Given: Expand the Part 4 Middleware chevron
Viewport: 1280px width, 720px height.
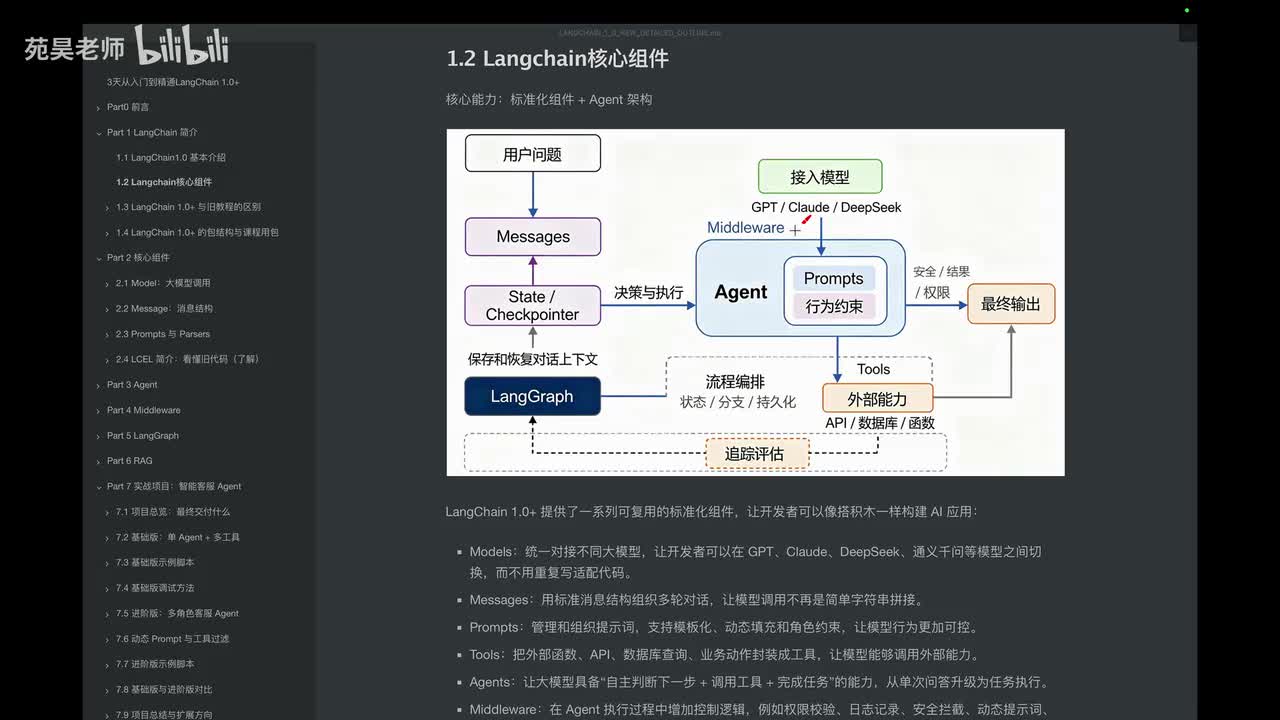Looking at the screenshot, I should point(98,411).
